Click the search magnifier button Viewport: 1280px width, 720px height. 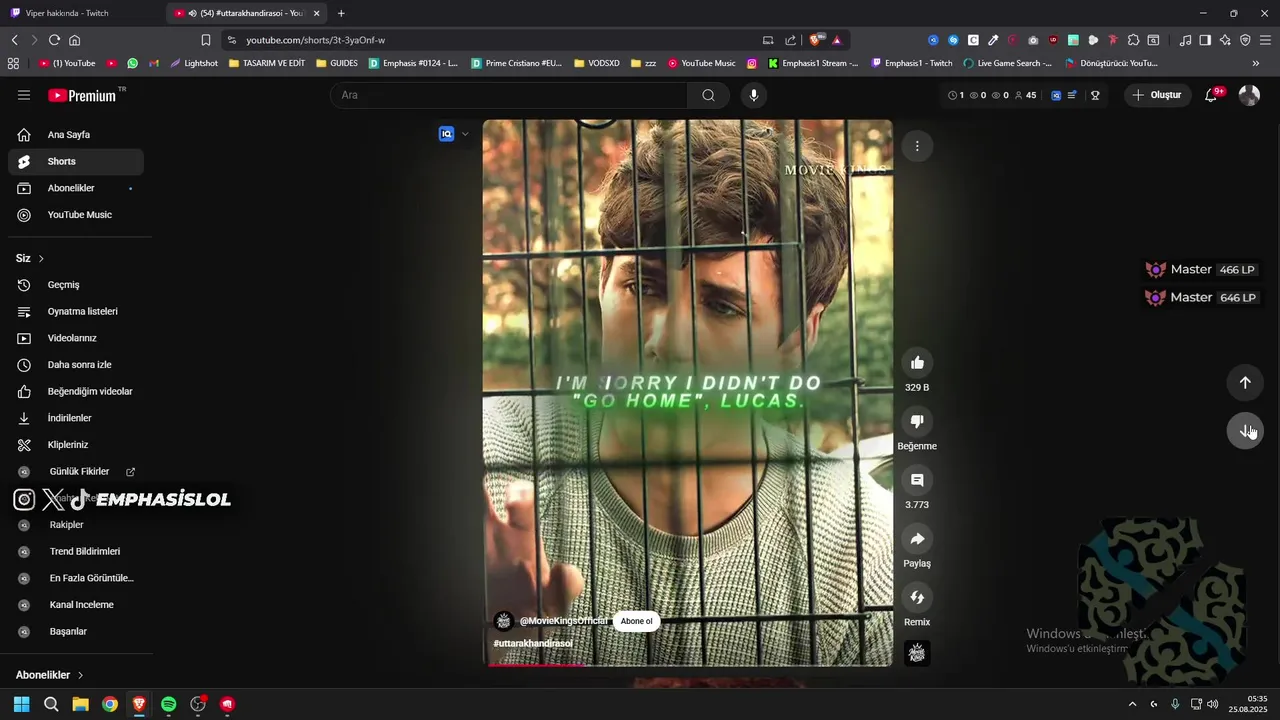pos(708,95)
